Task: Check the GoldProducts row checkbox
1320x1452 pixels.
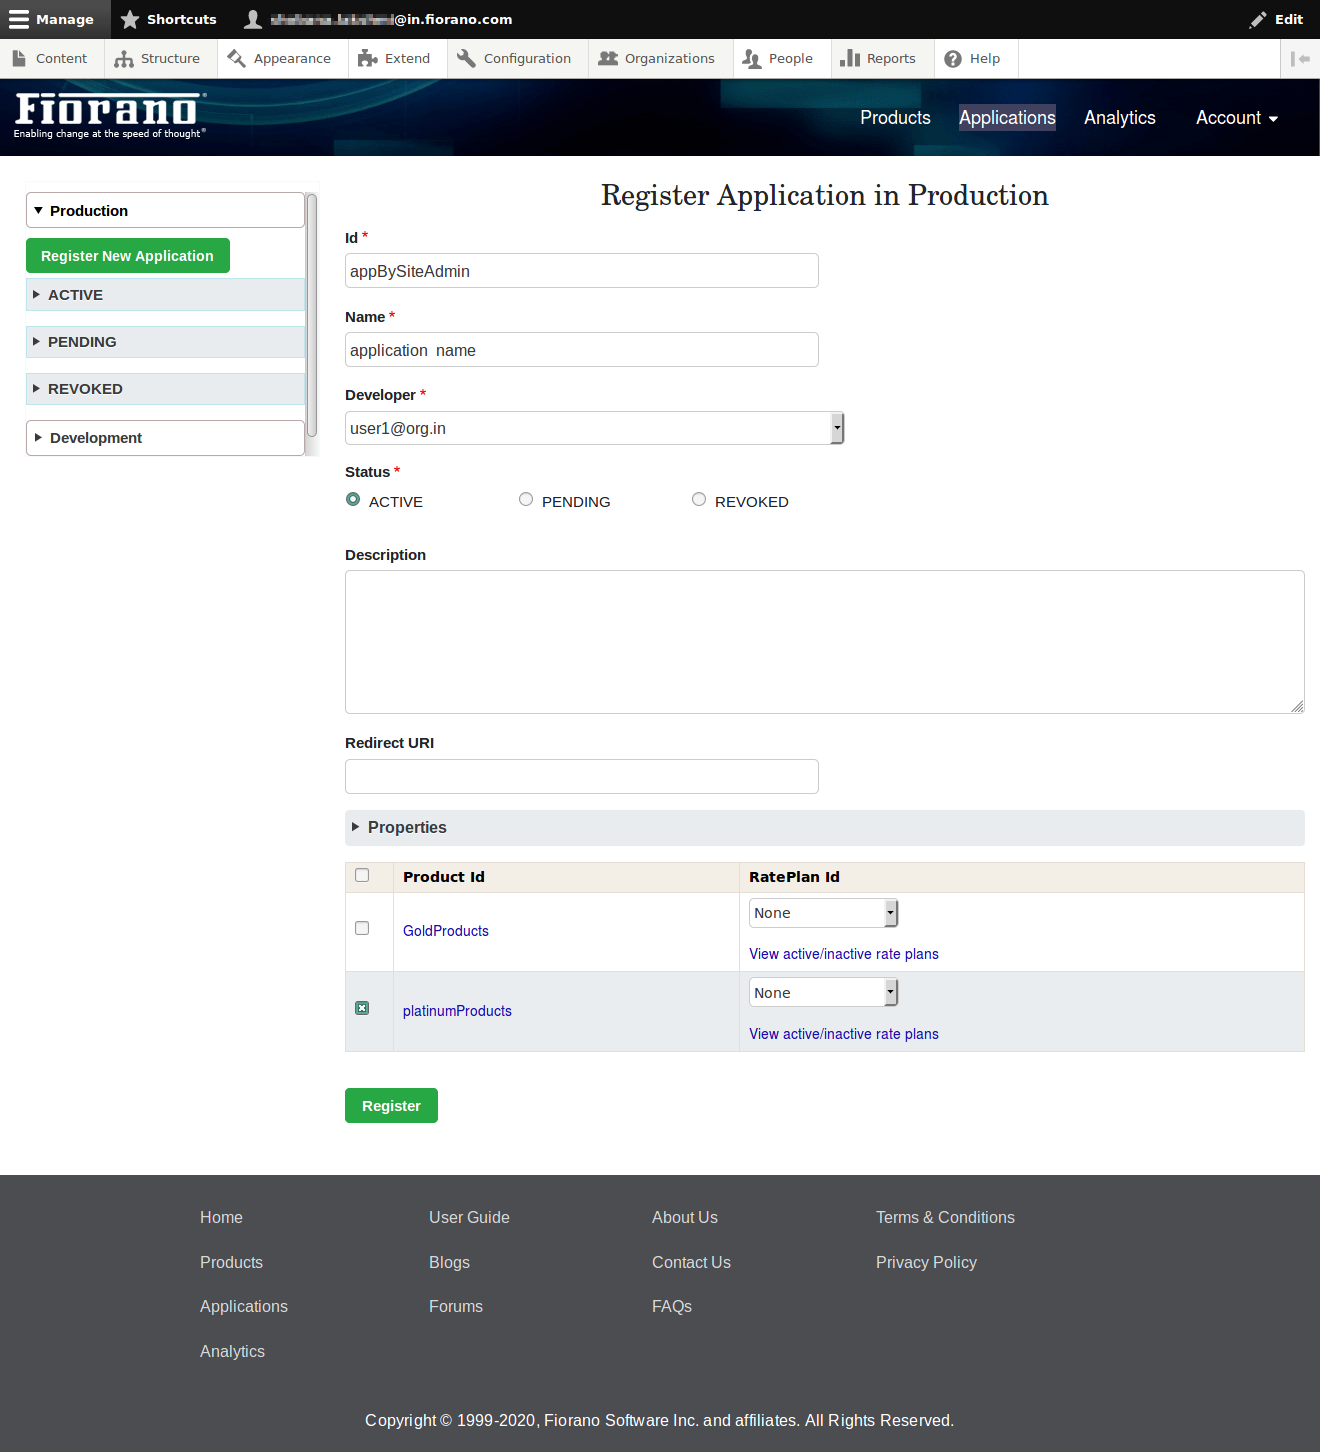Action: tap(362, 928)
